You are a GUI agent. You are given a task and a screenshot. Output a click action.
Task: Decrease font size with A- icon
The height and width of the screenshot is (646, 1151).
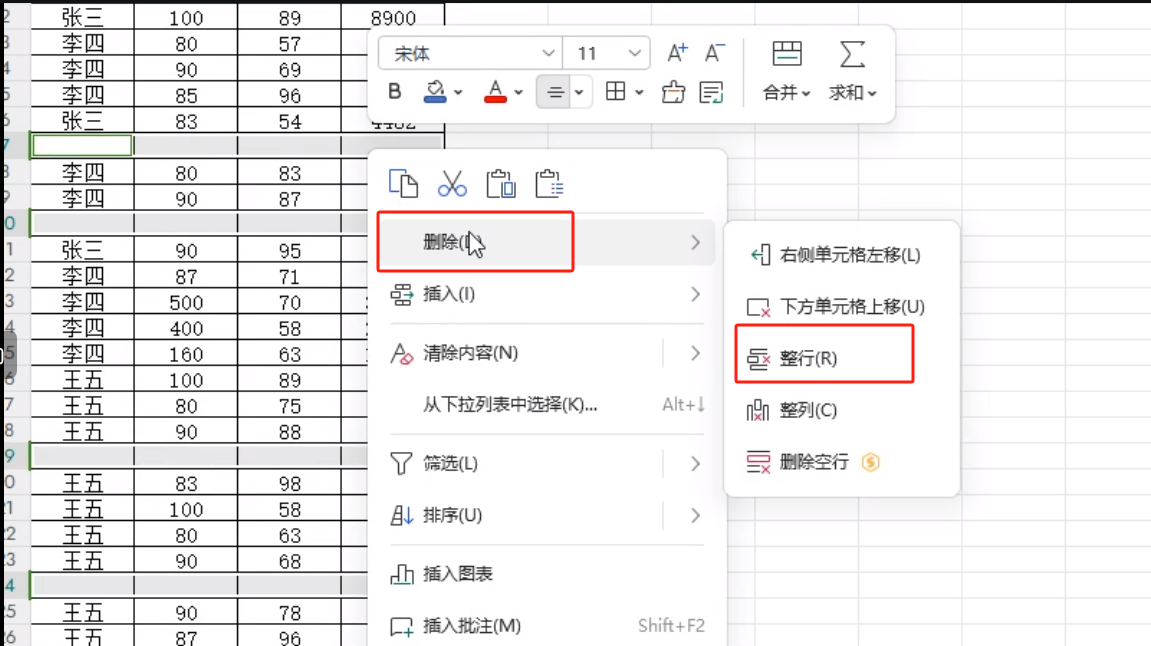(x=714, y=53)
